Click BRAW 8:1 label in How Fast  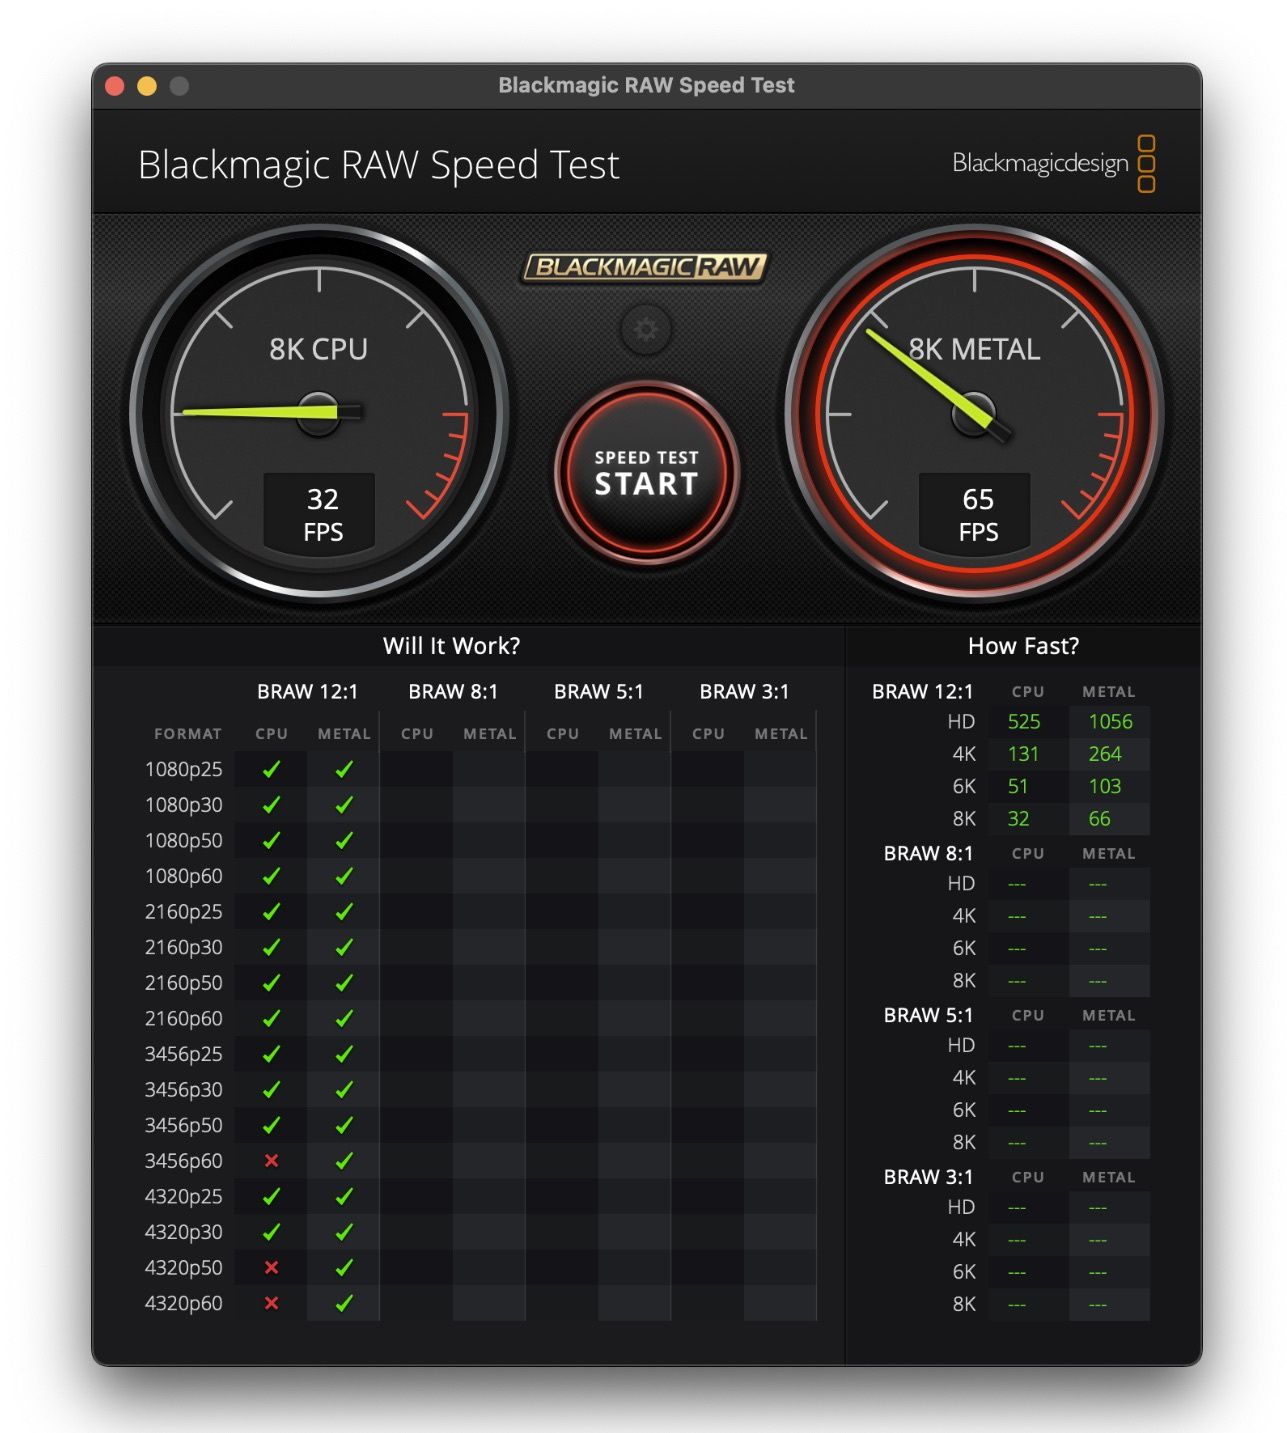coord(928,854)
